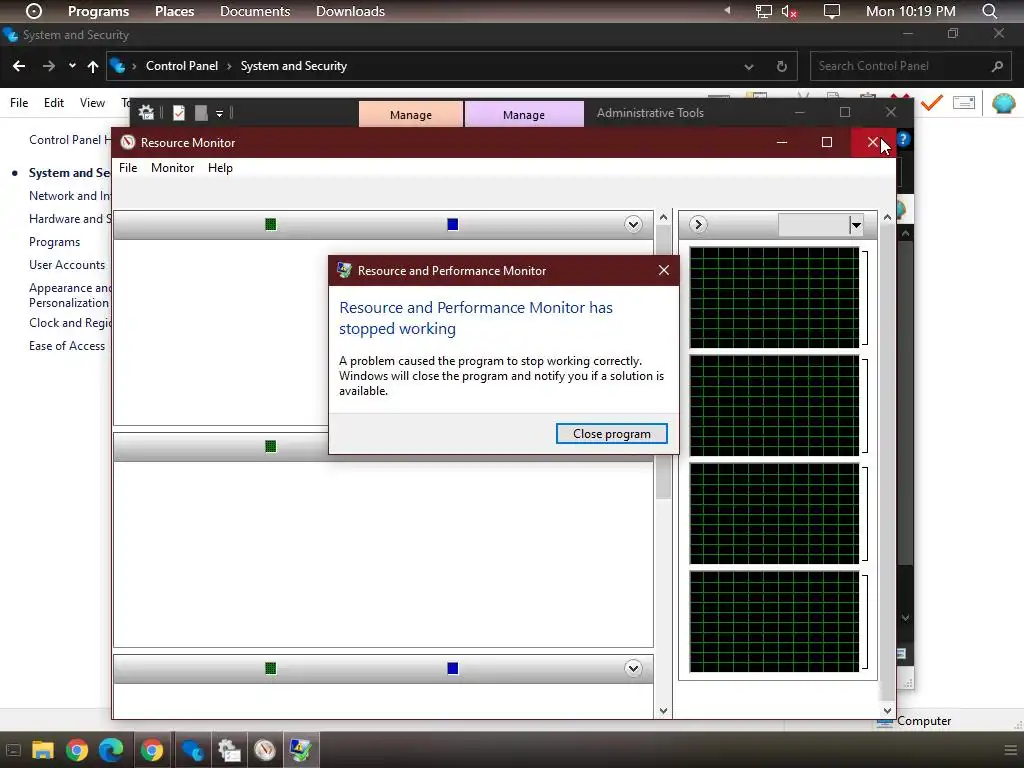Viewport: 1024px width, 768px height.
Task: Open the quick access toolbar customize dropdown
Action: (219, 114)
